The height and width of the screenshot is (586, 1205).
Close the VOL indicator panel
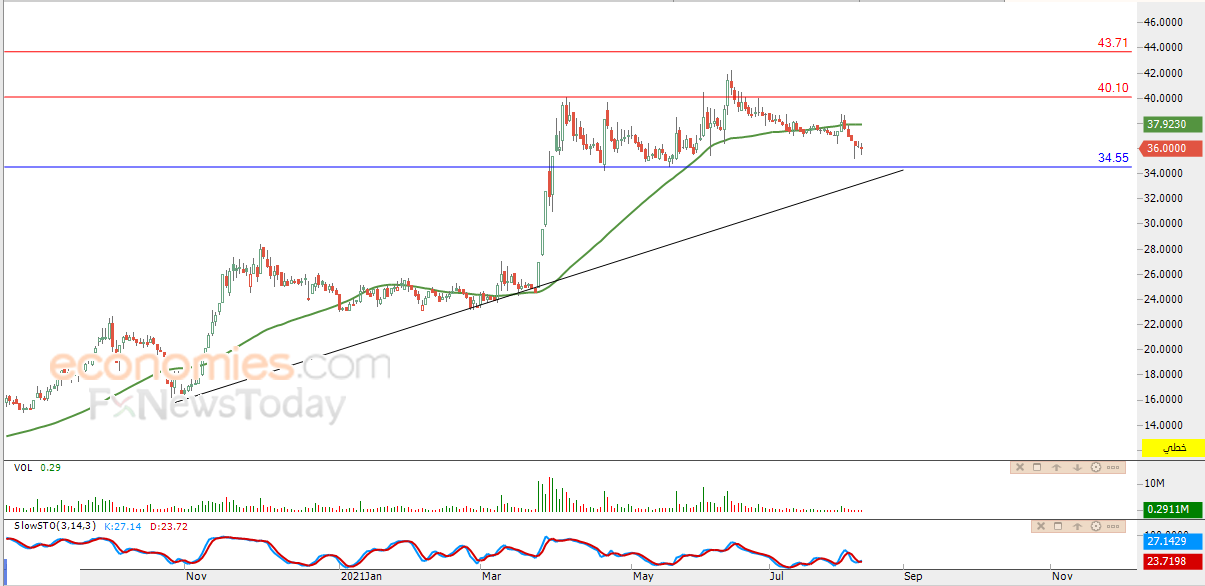point(1020,467)
